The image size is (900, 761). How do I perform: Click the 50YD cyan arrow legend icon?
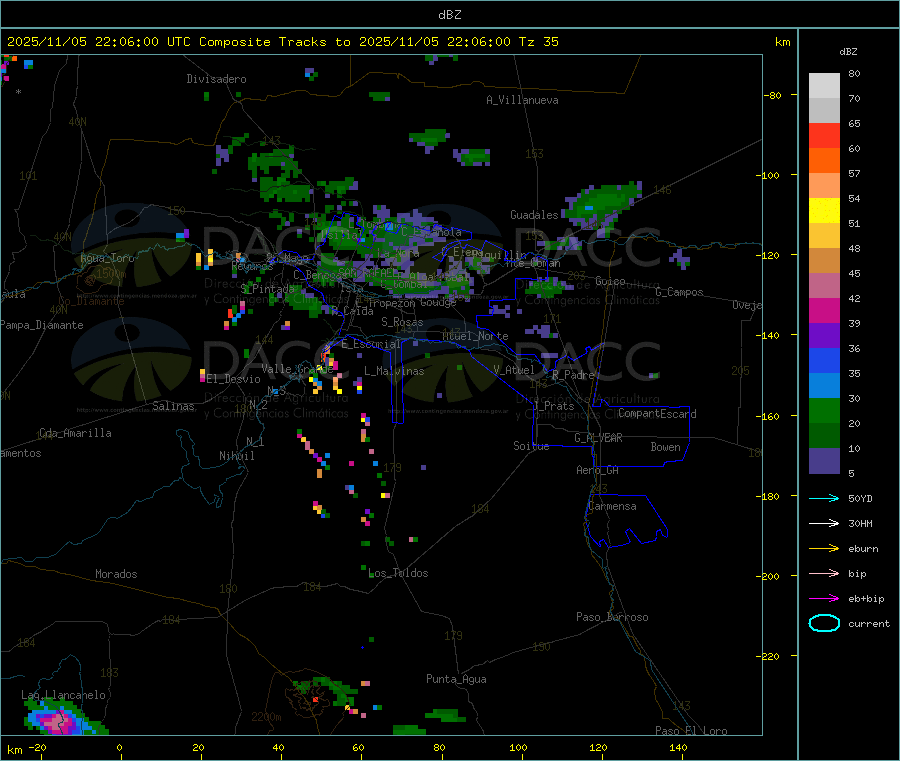click(824, 498)
